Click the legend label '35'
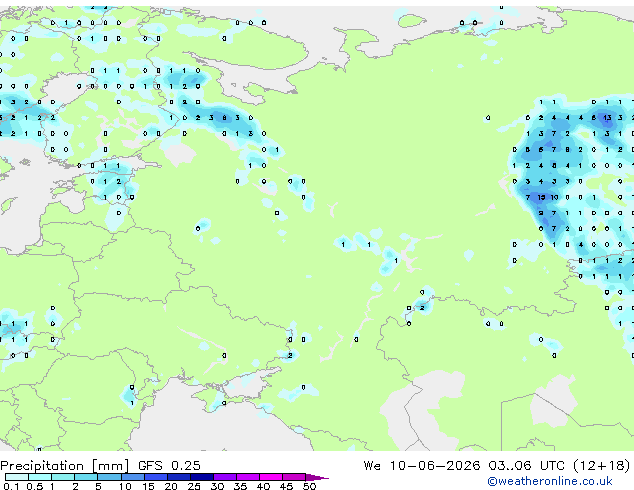Image resolution: width=634 pixels, height=490 pixels. point(240,486)
